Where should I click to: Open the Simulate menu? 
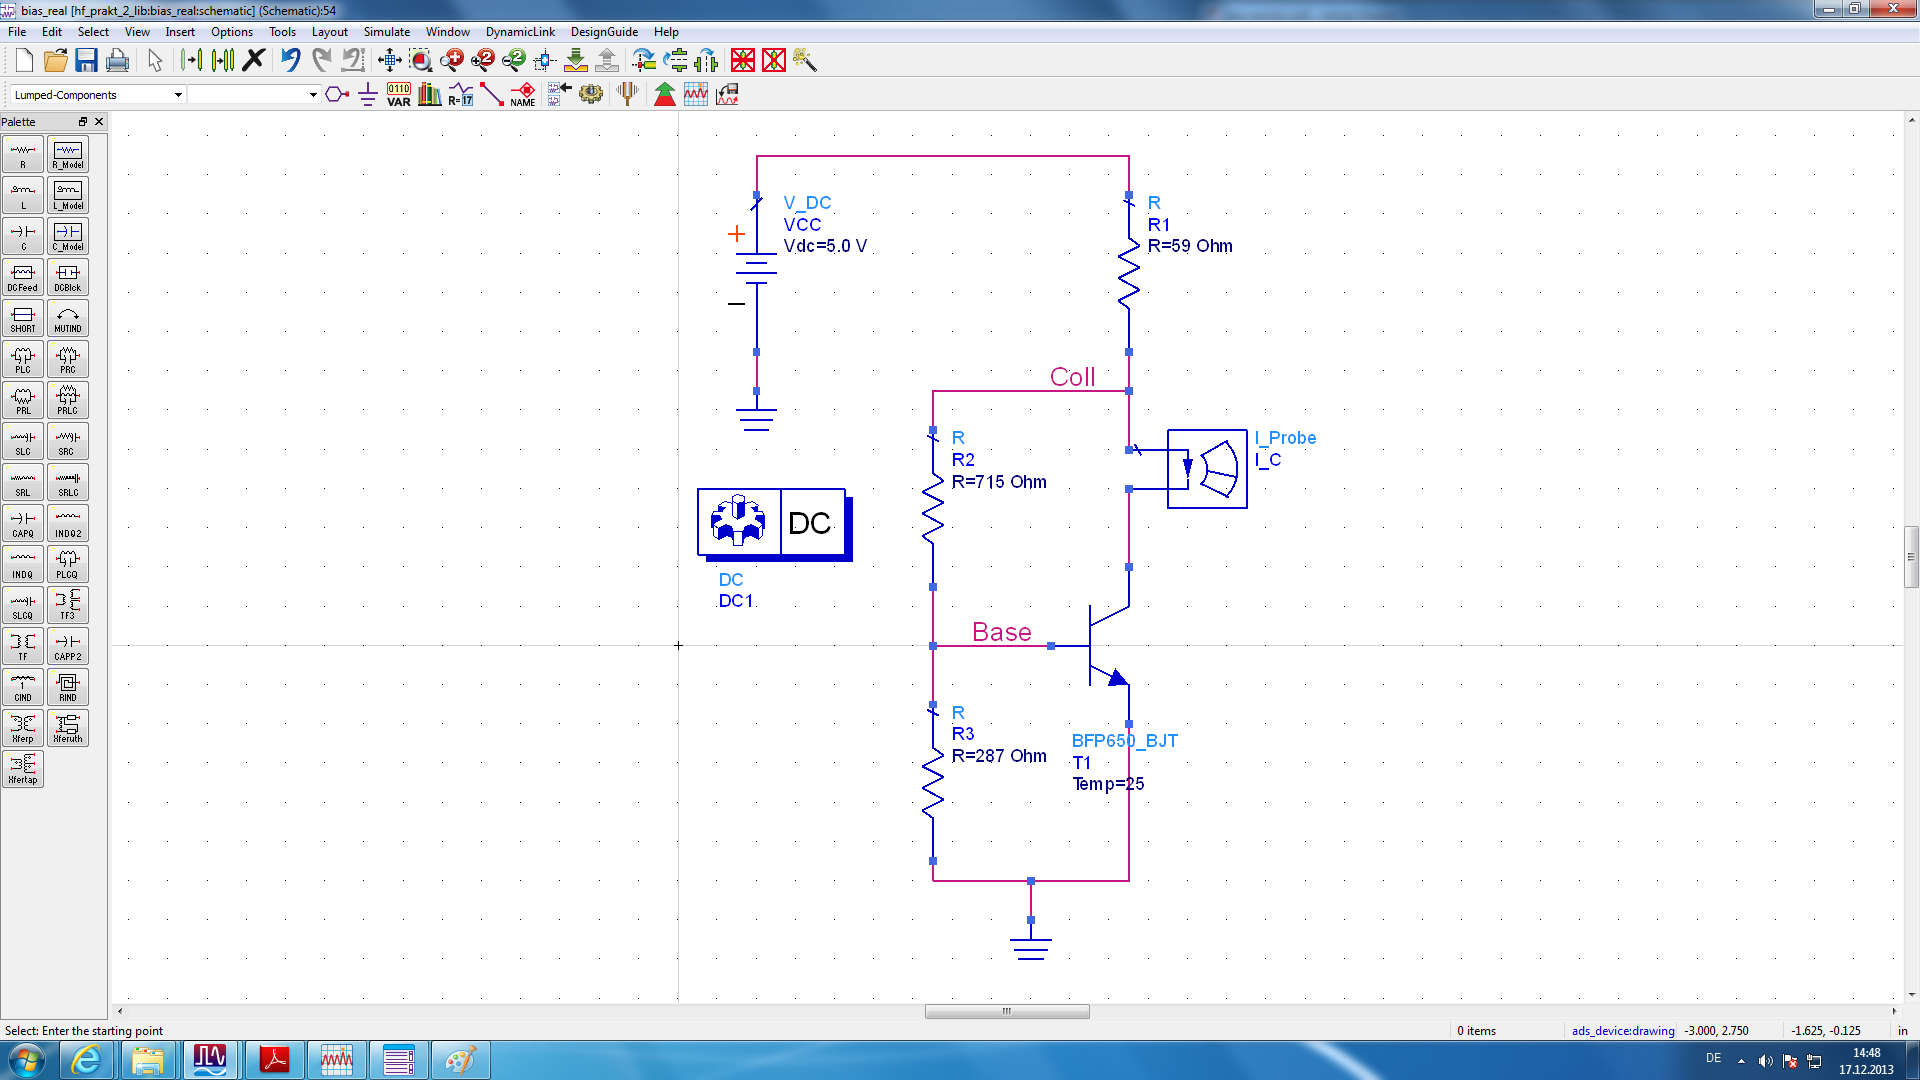(387, 32)
